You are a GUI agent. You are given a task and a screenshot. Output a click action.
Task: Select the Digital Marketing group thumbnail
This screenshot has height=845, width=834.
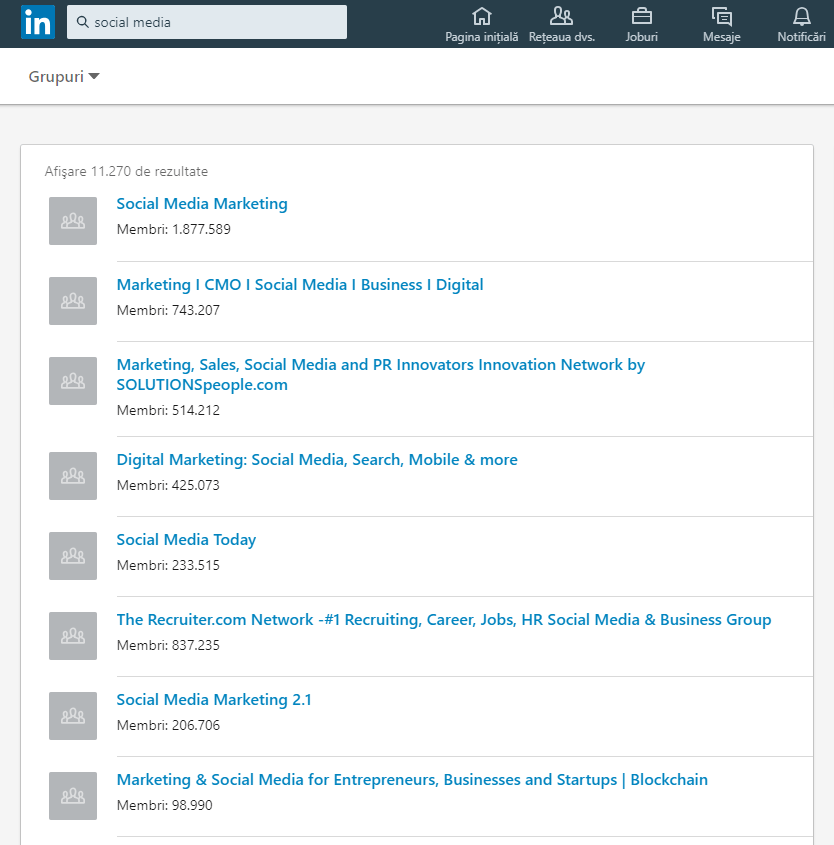[x=72, y=475]
